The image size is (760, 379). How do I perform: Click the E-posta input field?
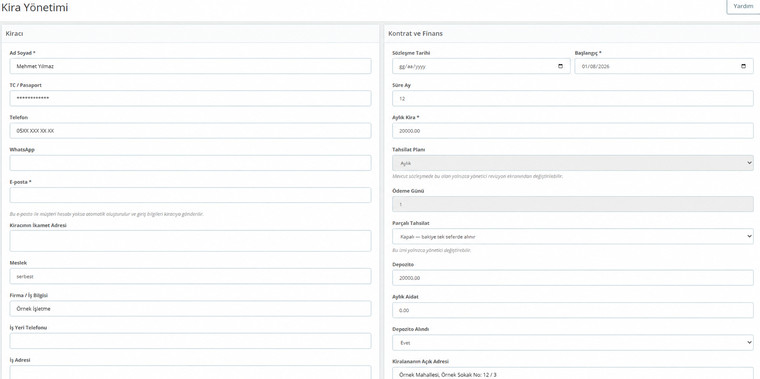pos(190,195)
